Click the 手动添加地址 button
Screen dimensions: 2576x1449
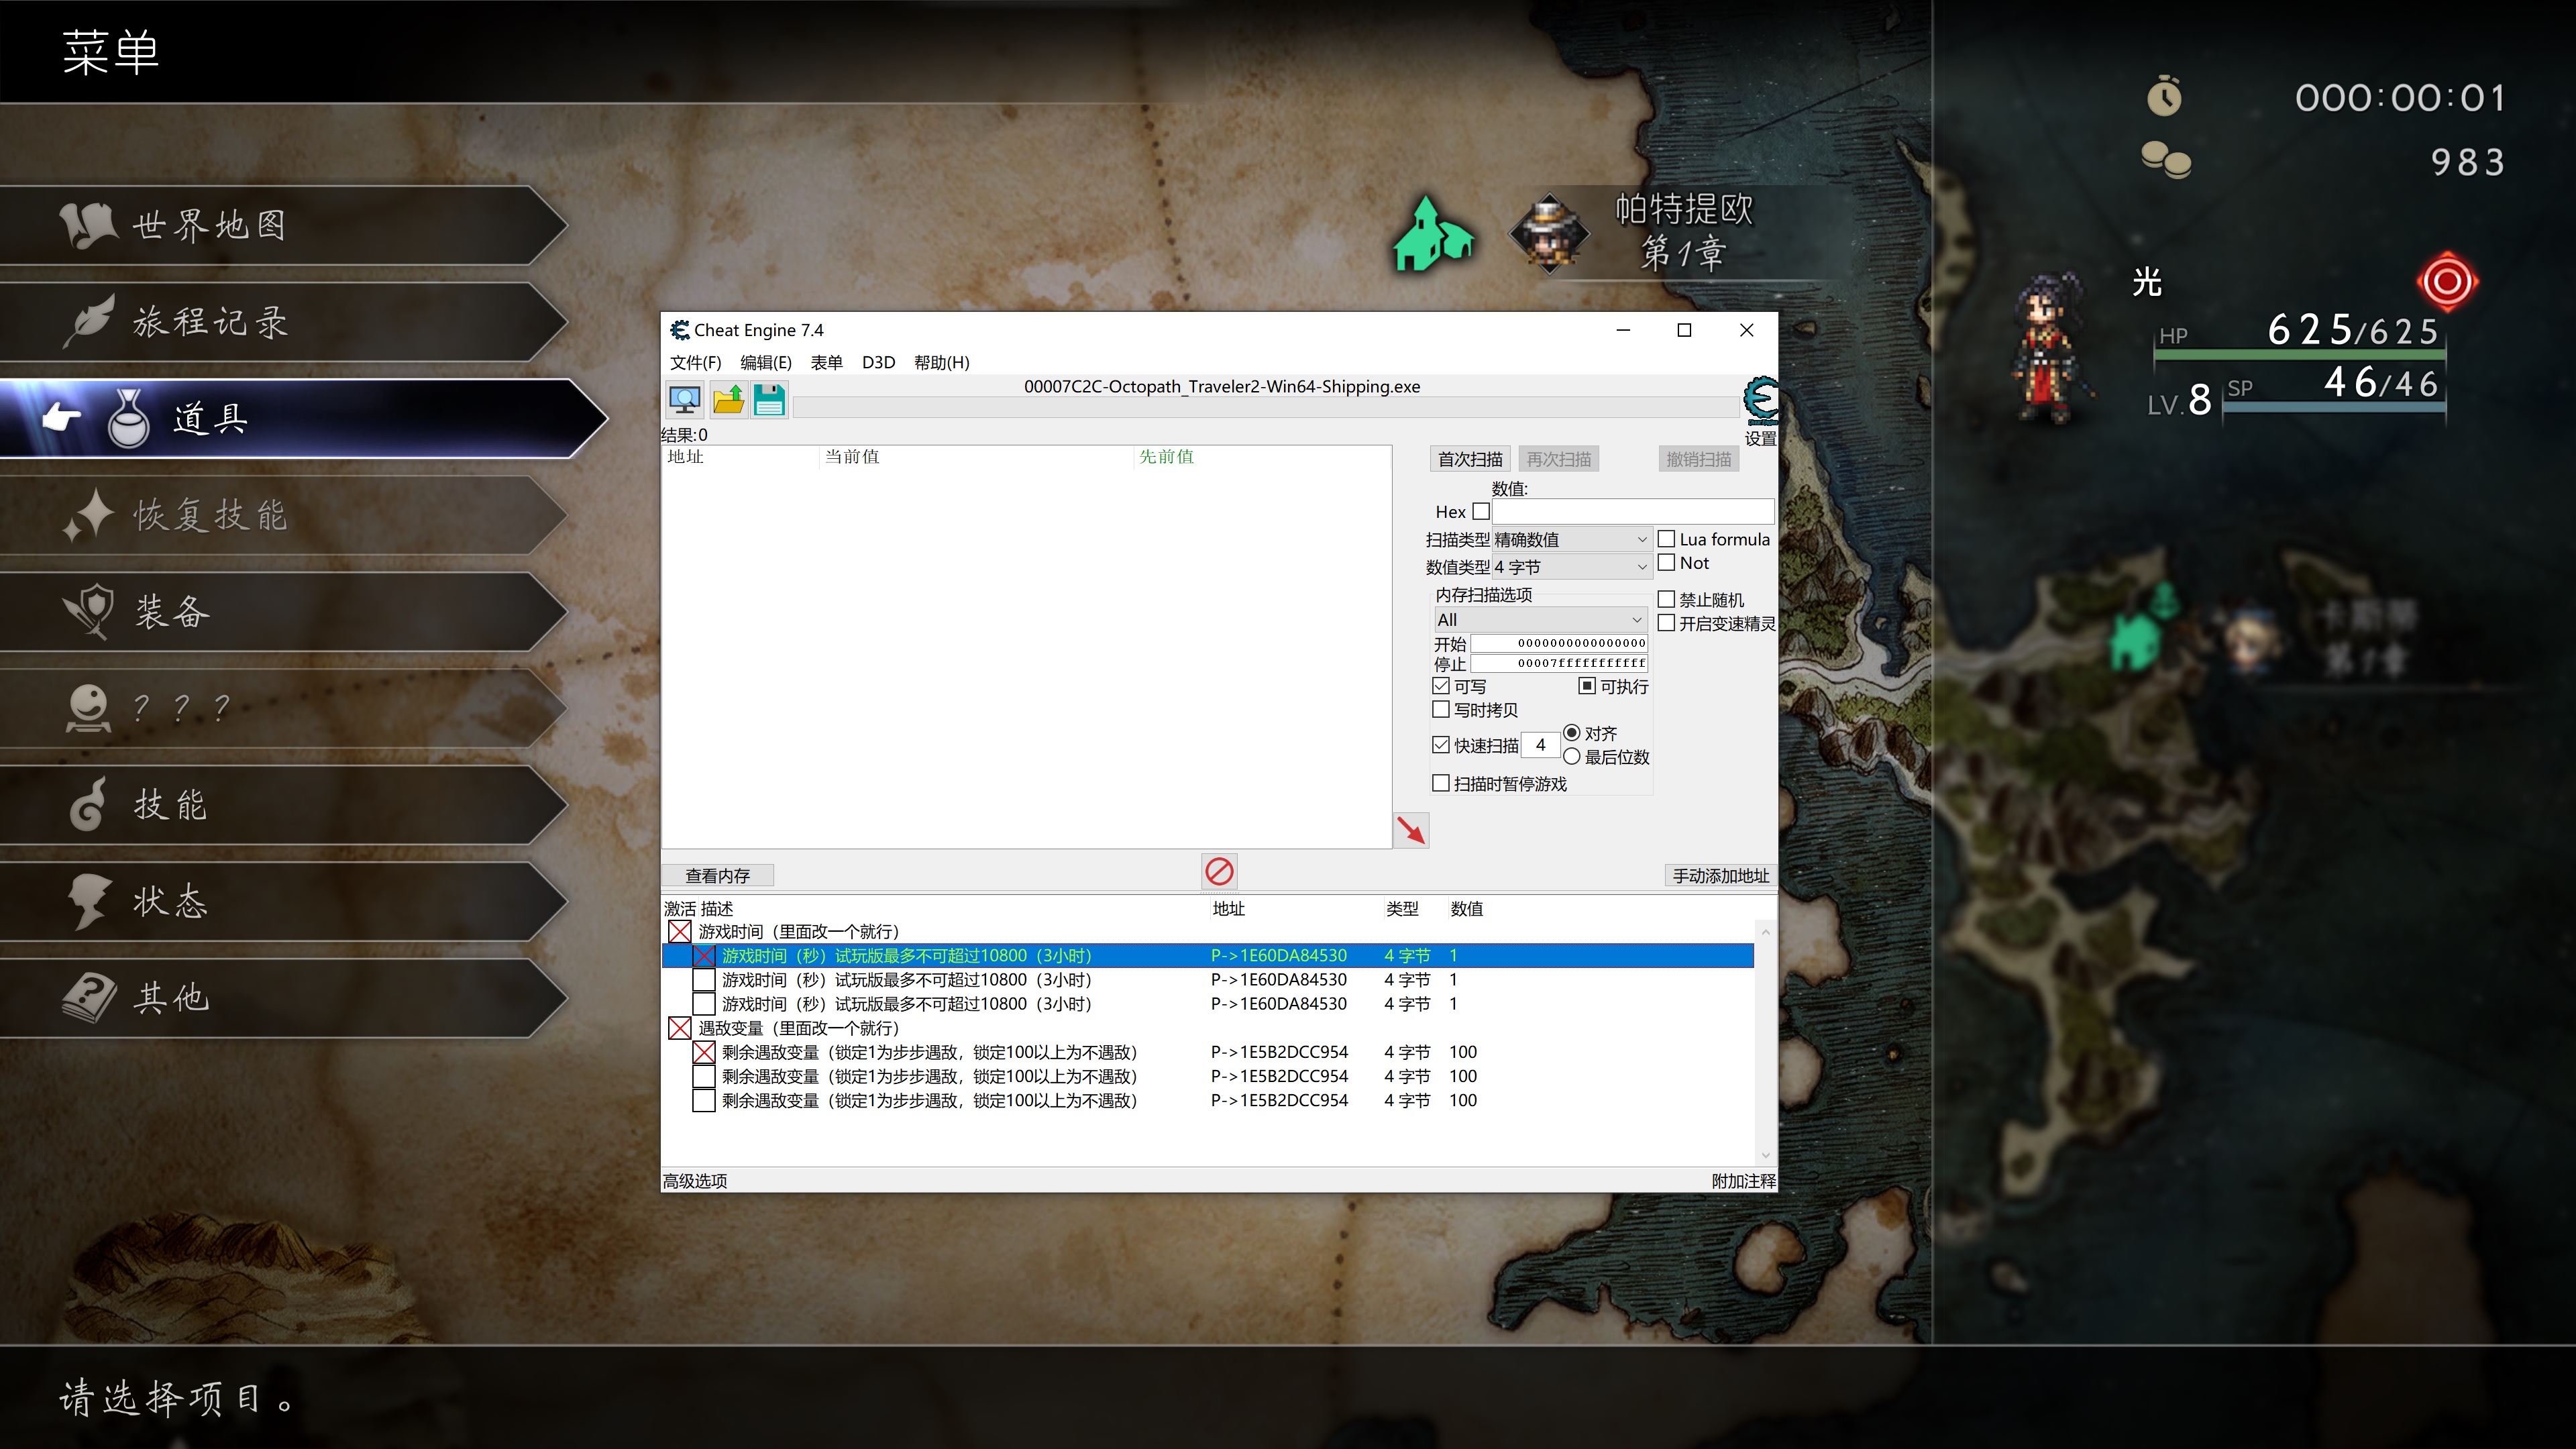point(1720,876)
